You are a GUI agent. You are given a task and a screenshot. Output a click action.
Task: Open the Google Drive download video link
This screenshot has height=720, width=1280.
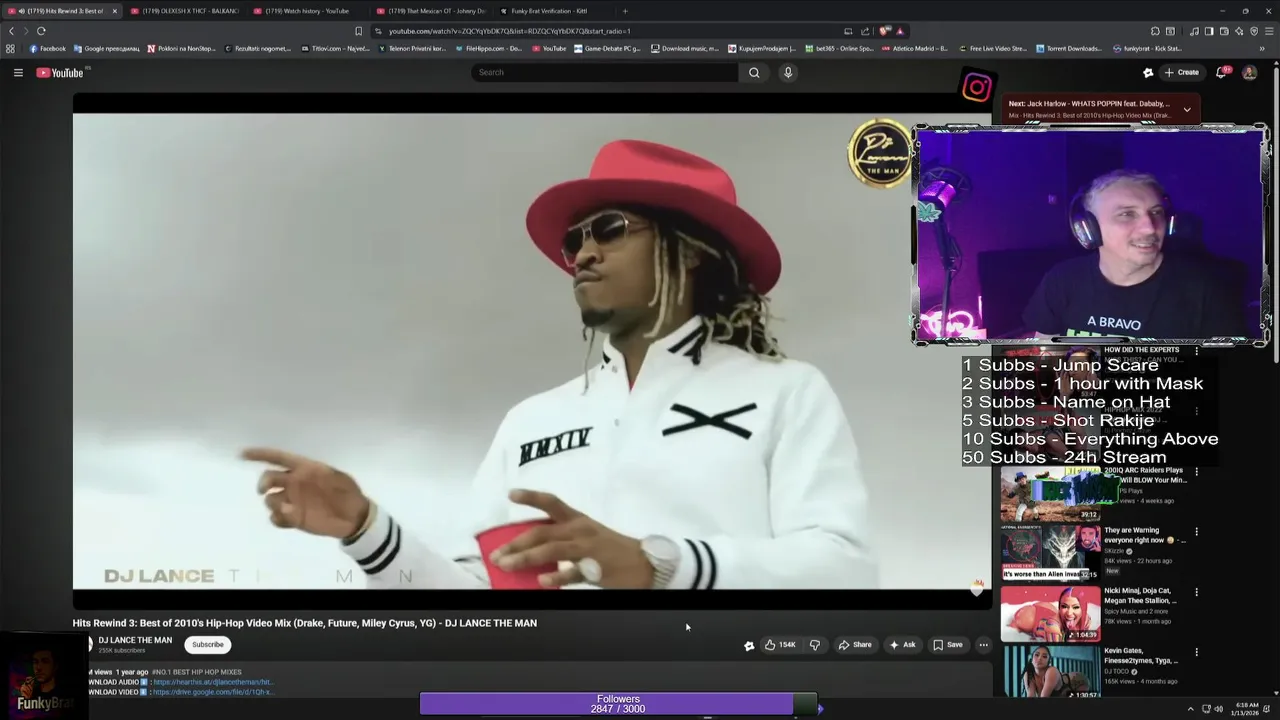pyautogui.click(x=212, y=692)
